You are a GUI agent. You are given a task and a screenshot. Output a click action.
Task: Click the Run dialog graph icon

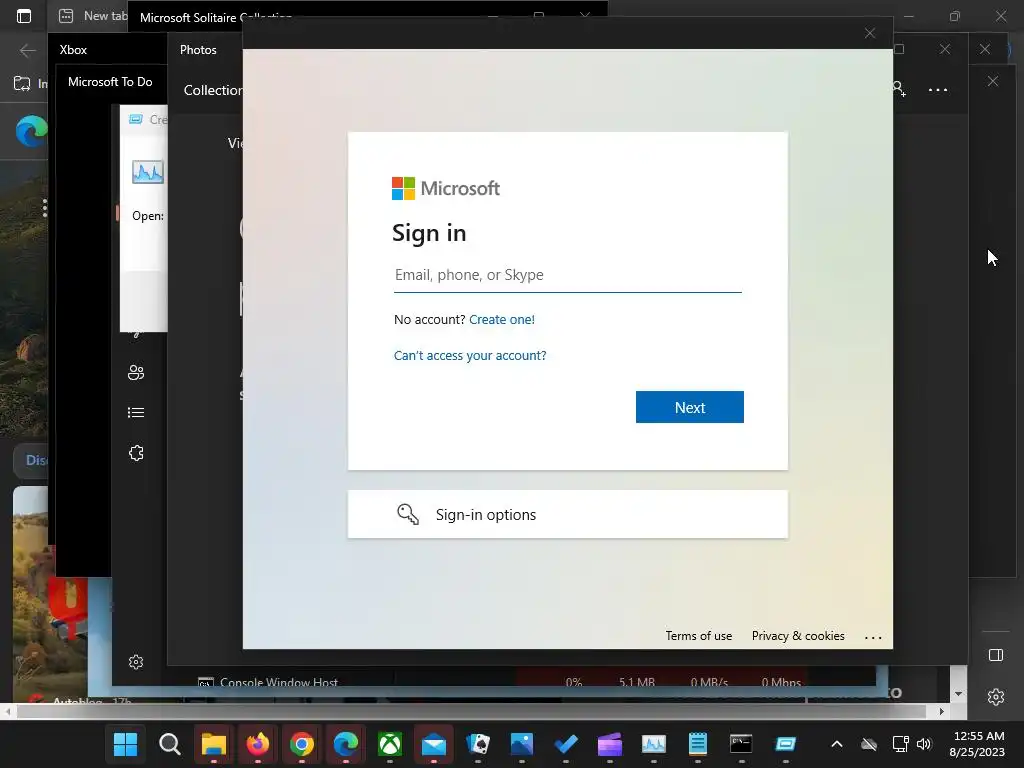tap(148, 172)
